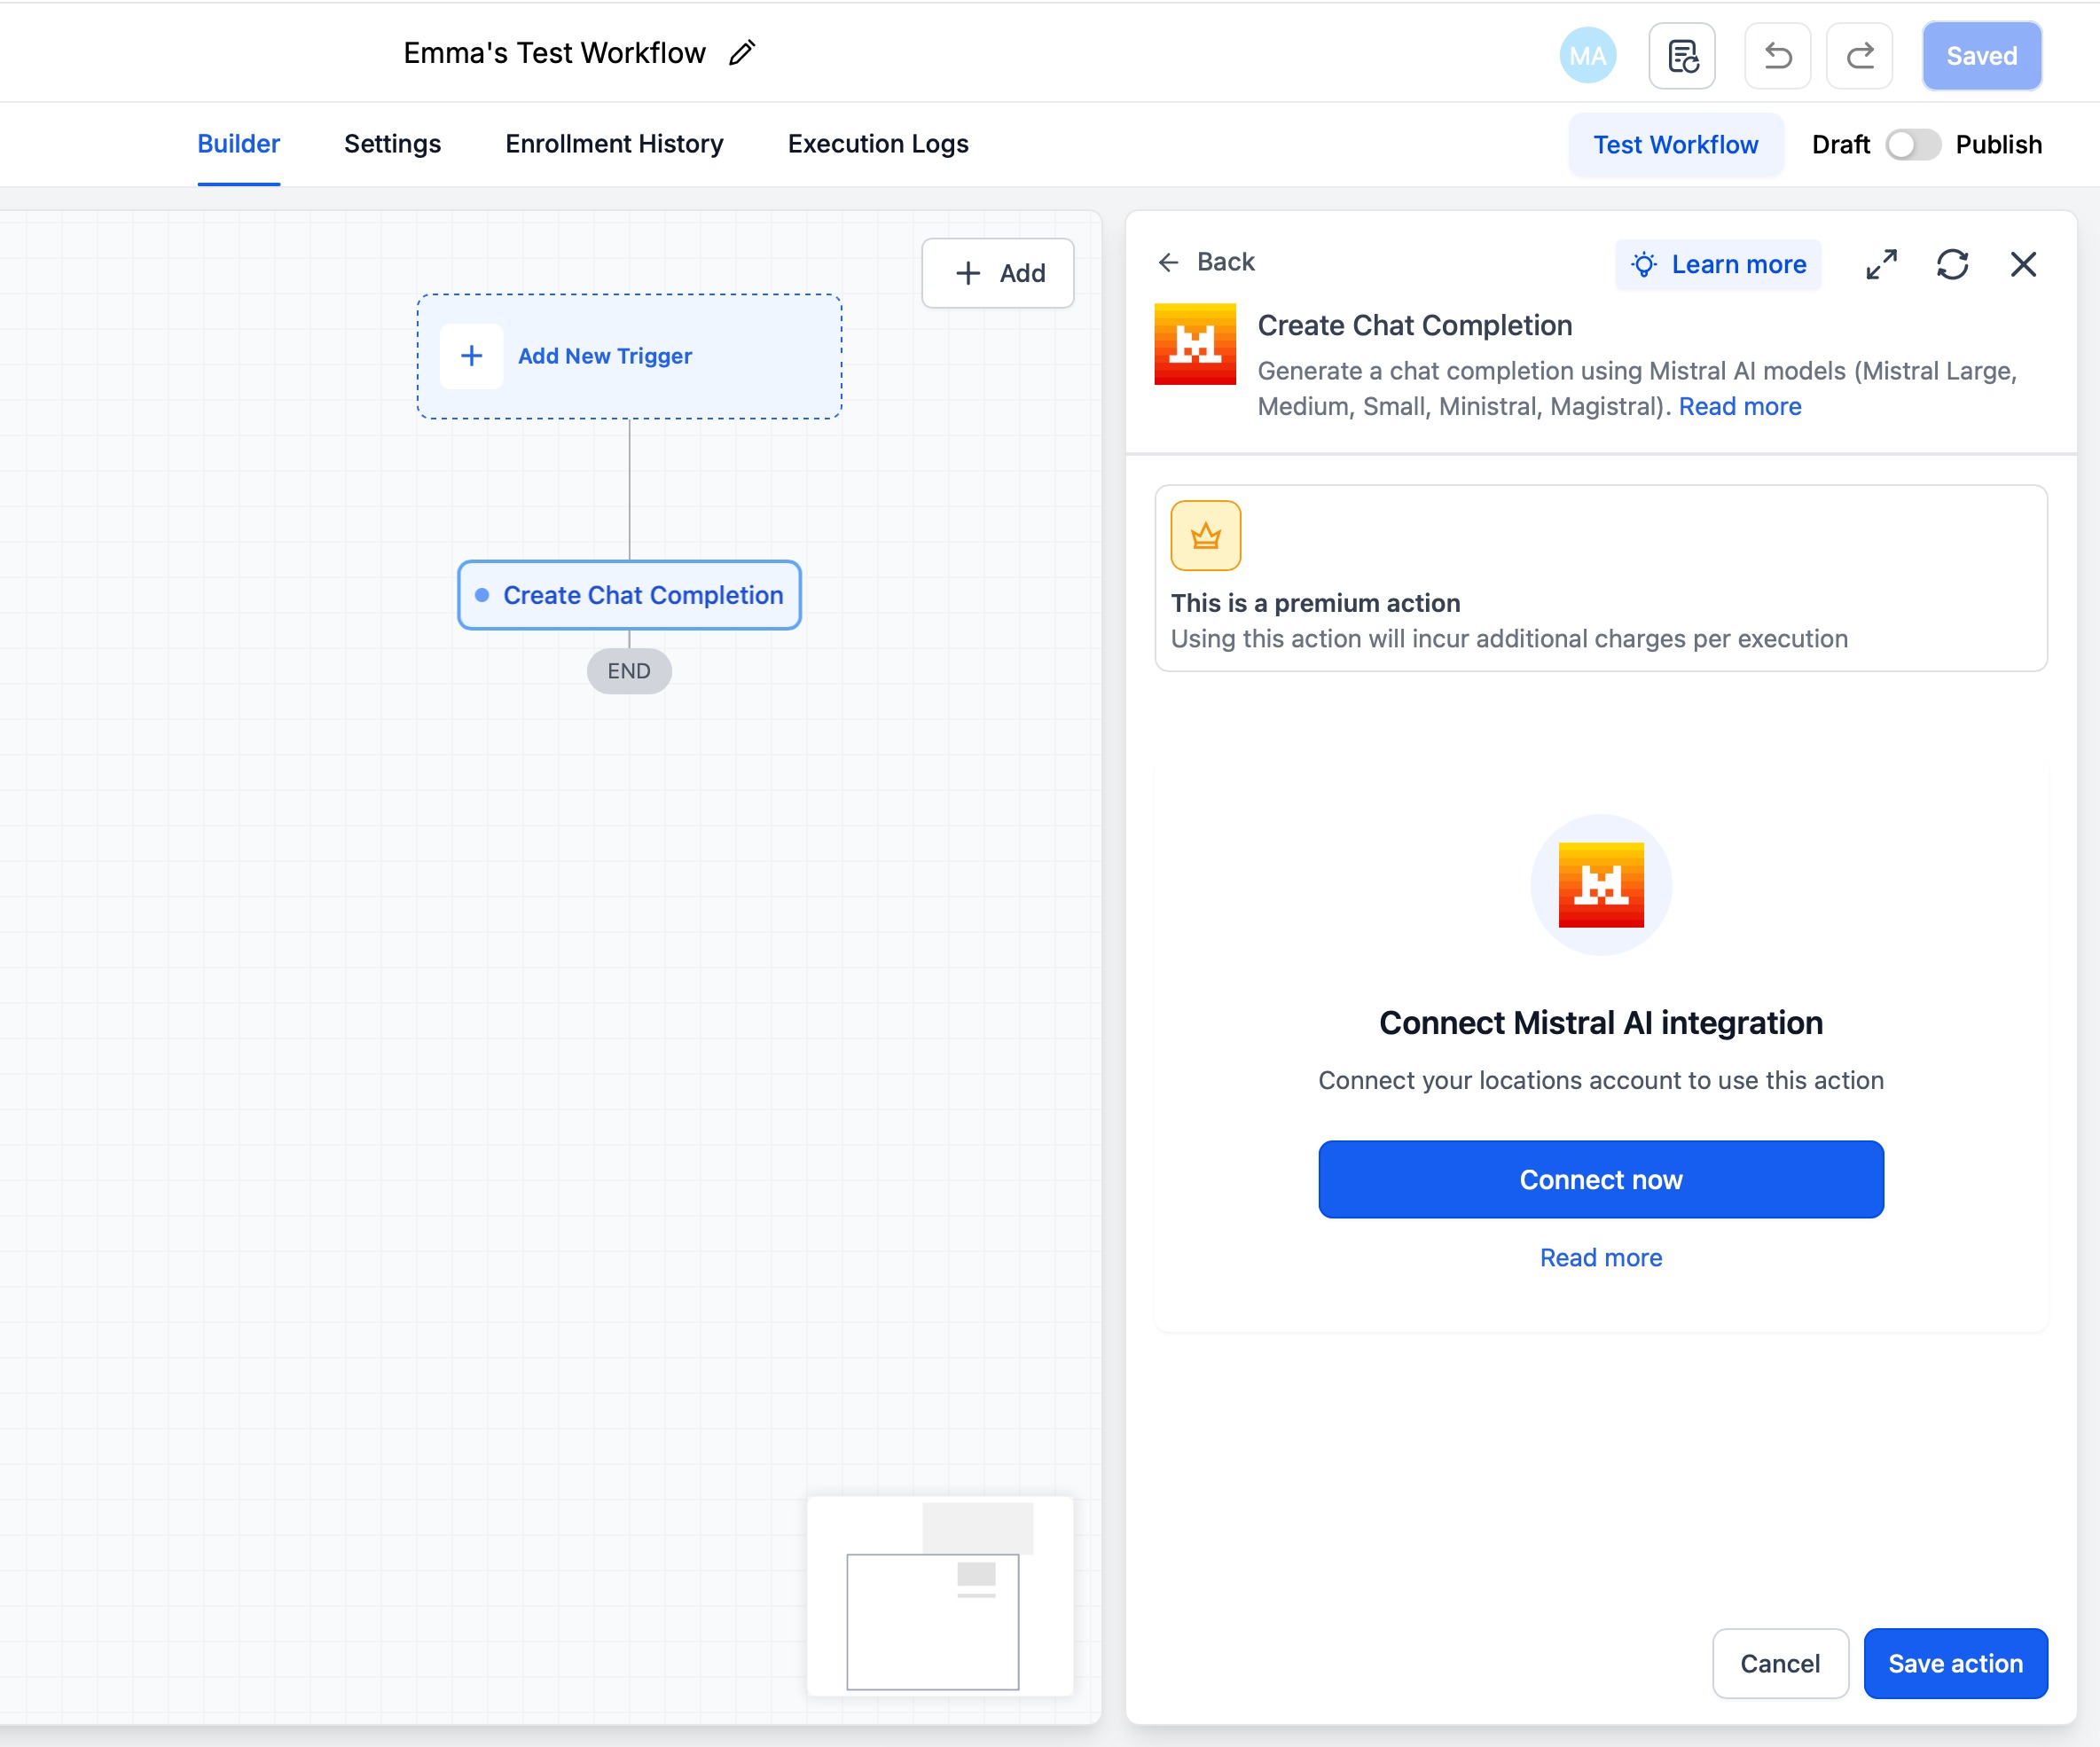This screenshot has height=1747, width=2100.
Task: View the Execution Logs tab
Action: click(878, 144)
